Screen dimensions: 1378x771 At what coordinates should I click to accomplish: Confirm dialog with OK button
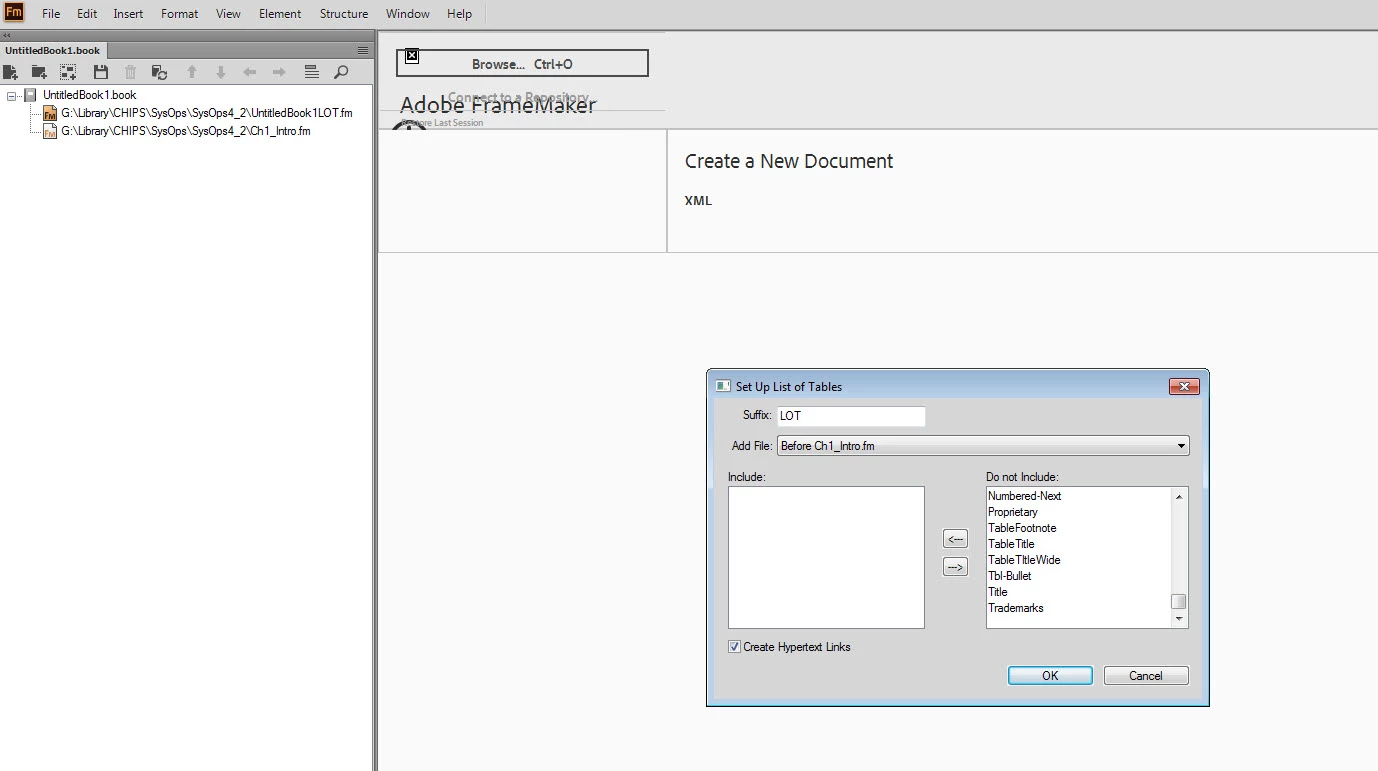pos(1050,676)
